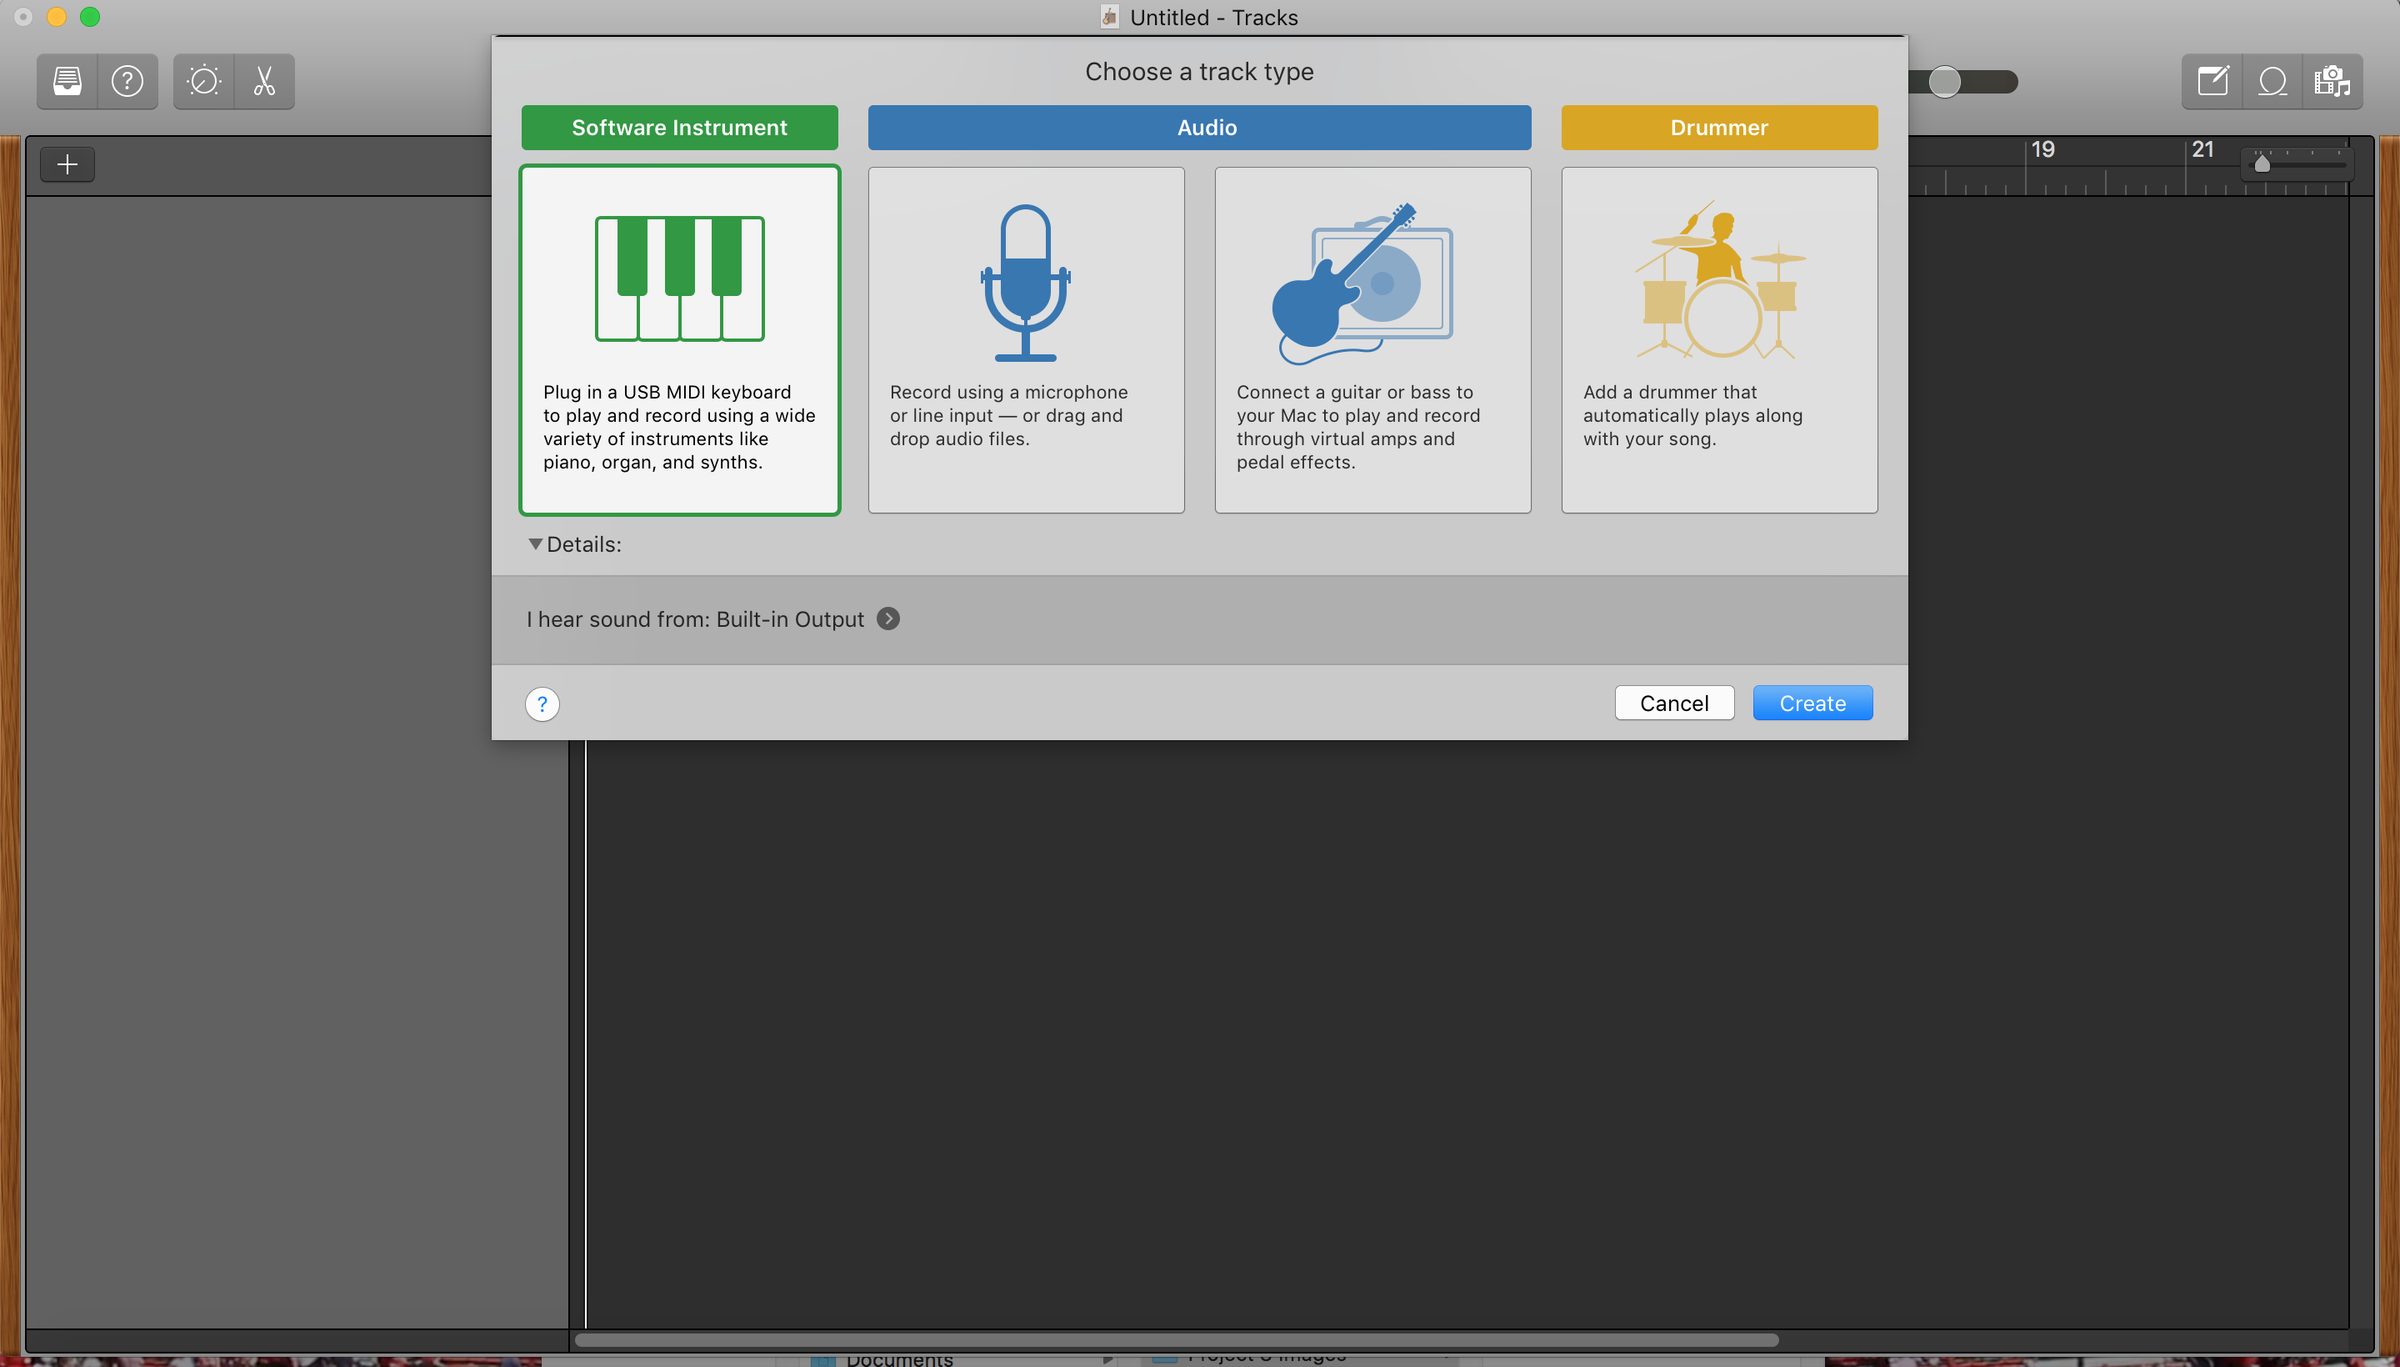The height and width of the screenshot is (1367, 2400).
Task: Open dialog help question mark button
Action: tap(542, 704)
